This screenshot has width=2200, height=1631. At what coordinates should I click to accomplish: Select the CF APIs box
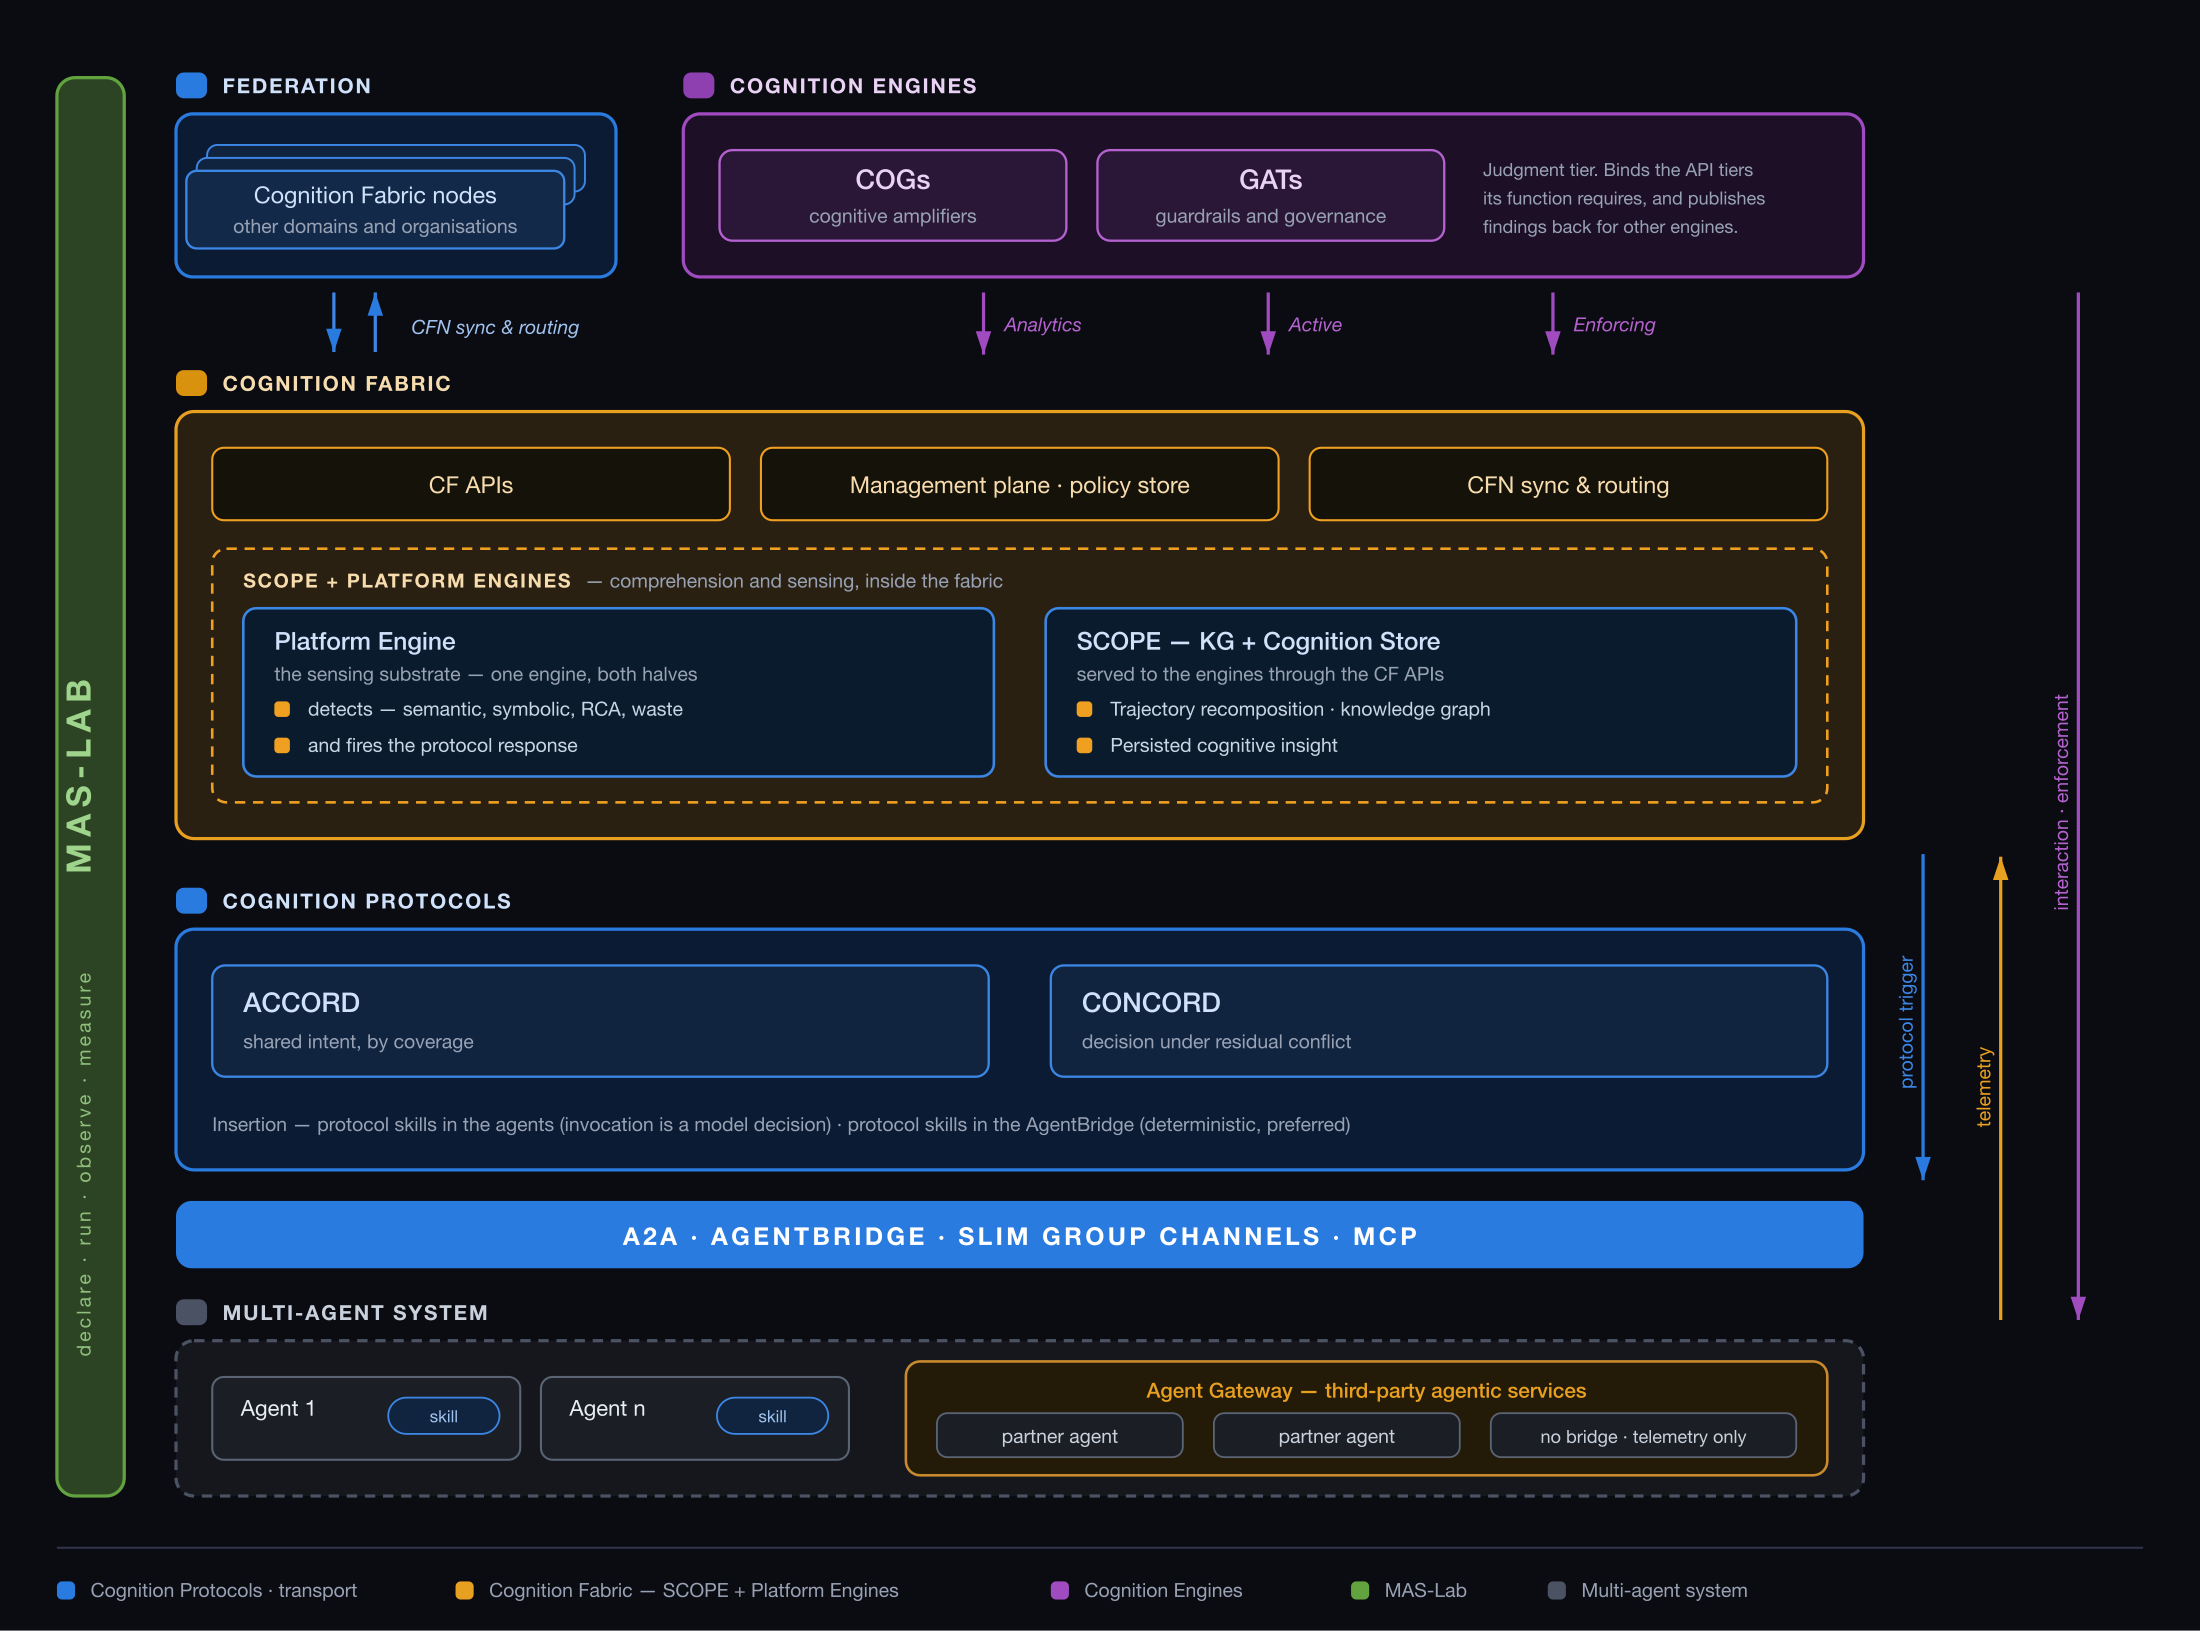pyautogui.click(x=471, y=484)
